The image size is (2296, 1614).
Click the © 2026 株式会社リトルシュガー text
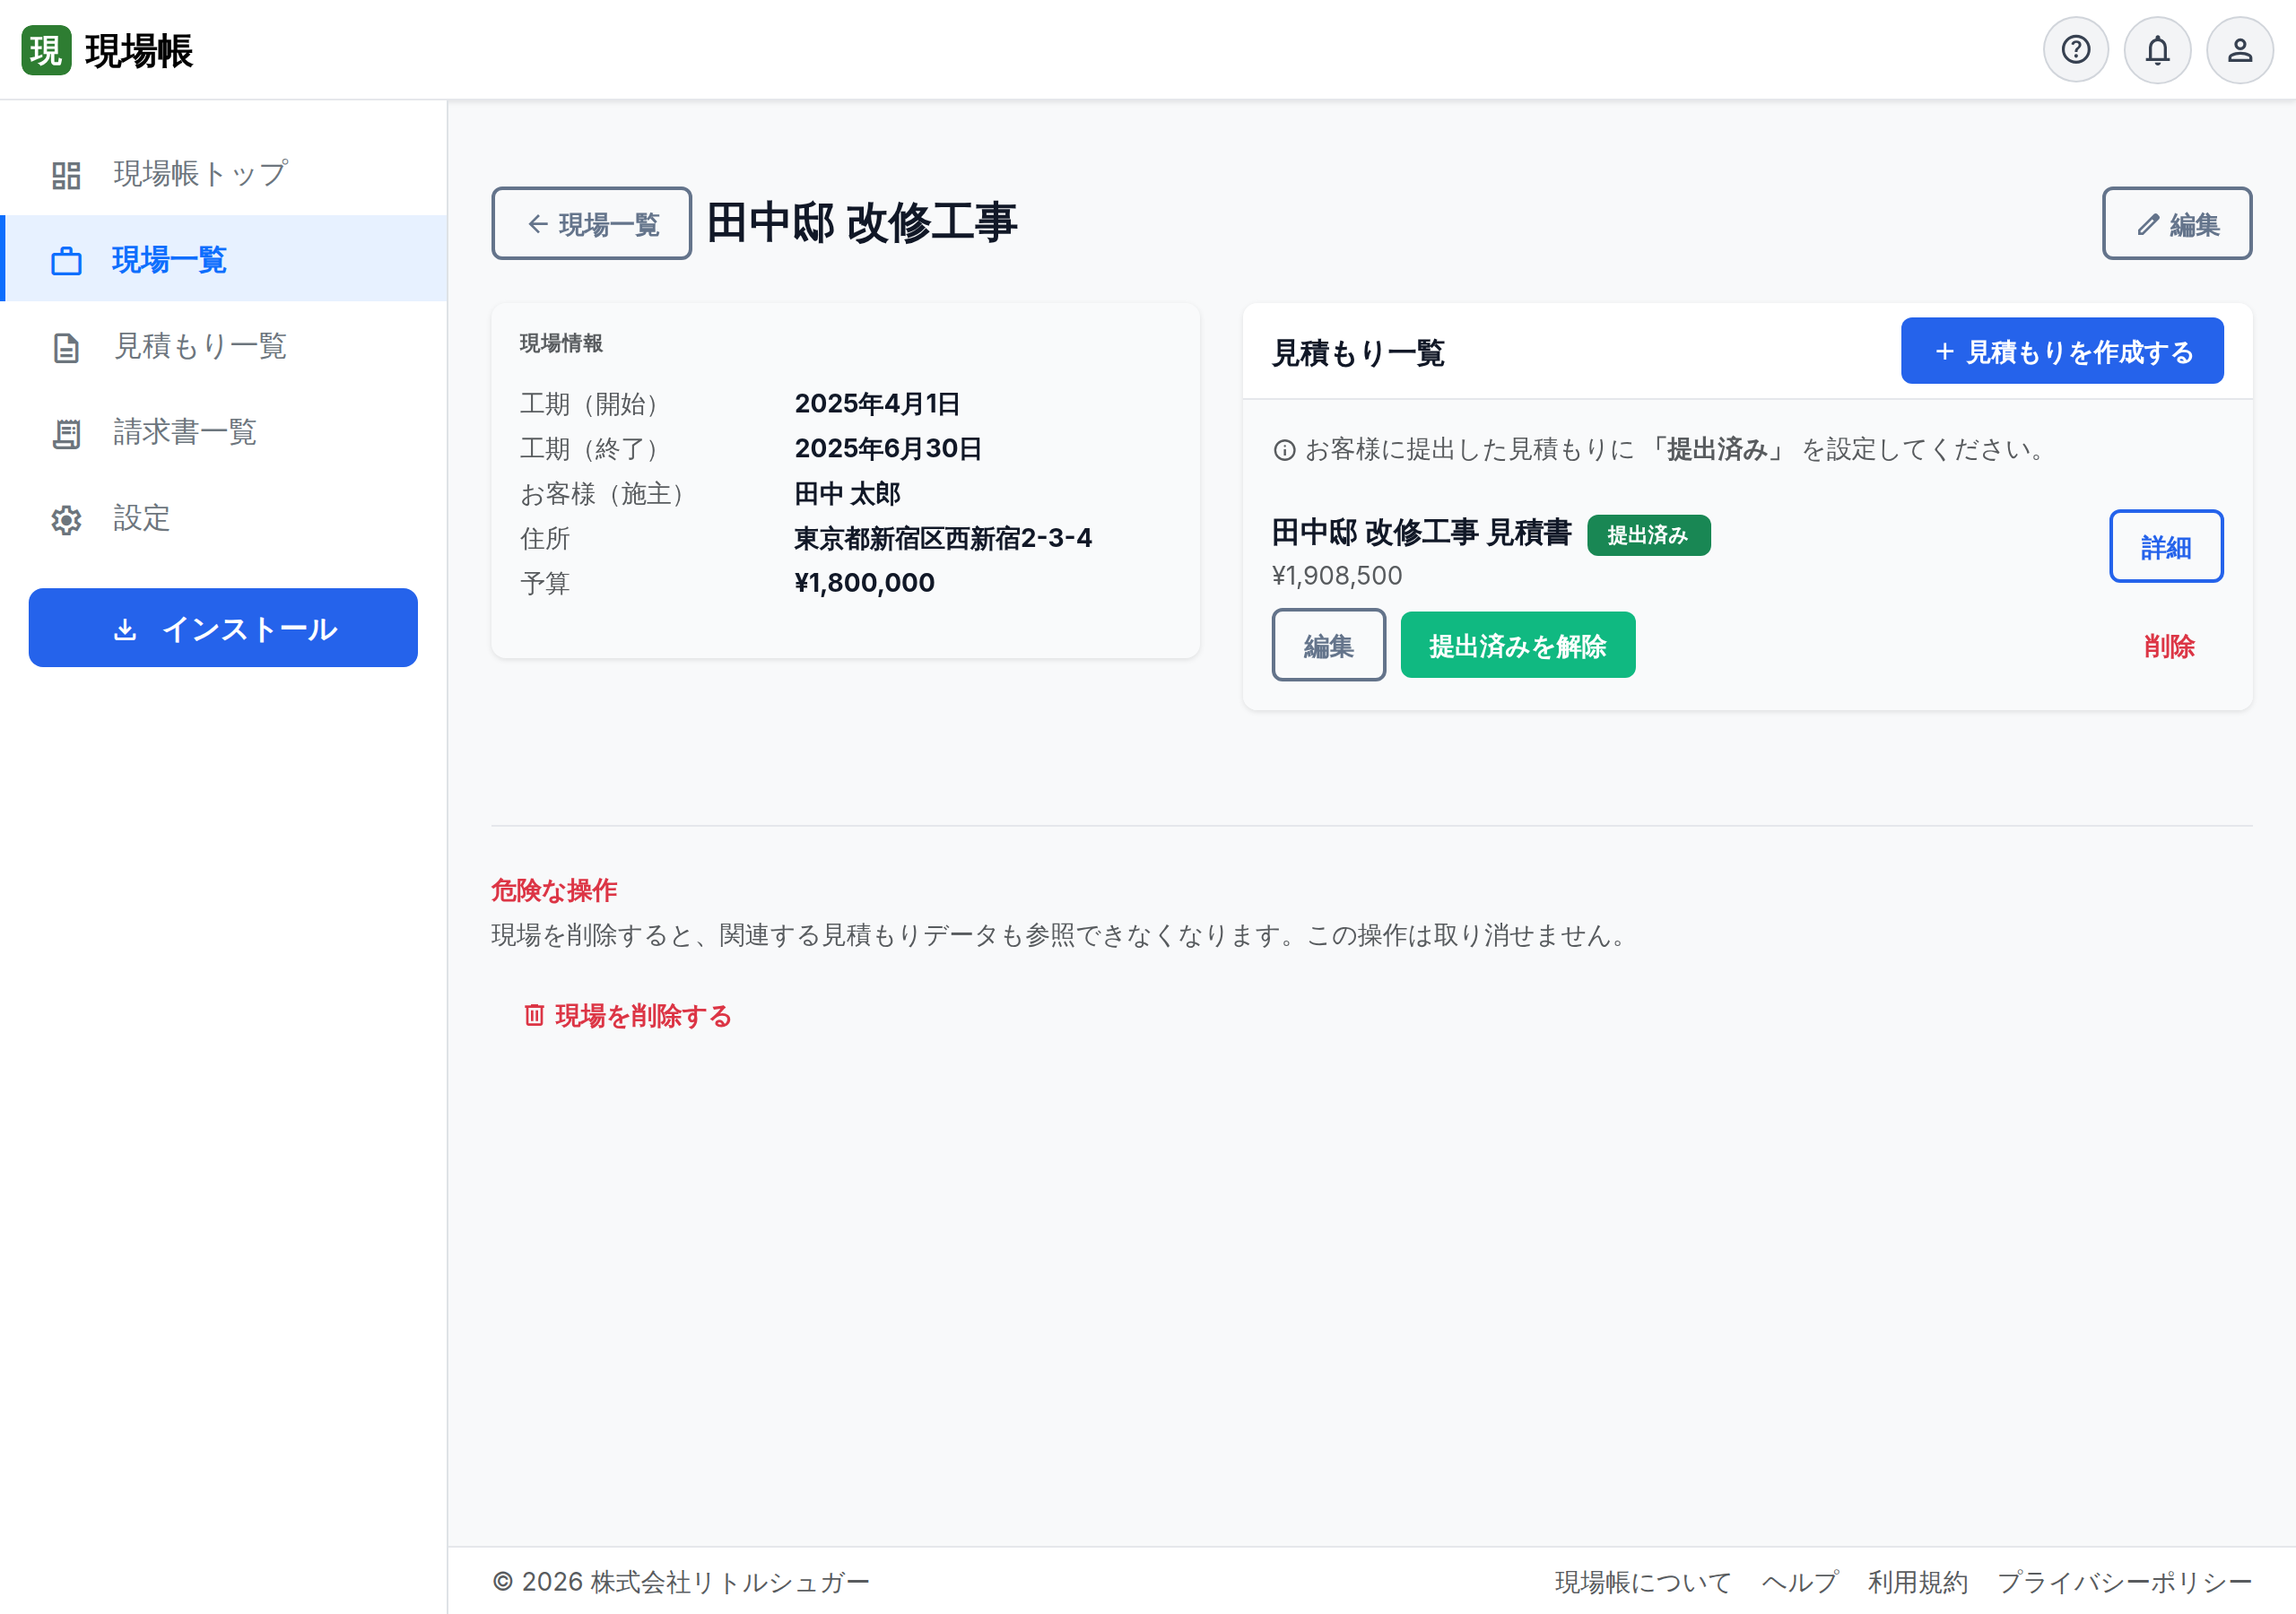pyautogui.click(x=681, y=1582)
